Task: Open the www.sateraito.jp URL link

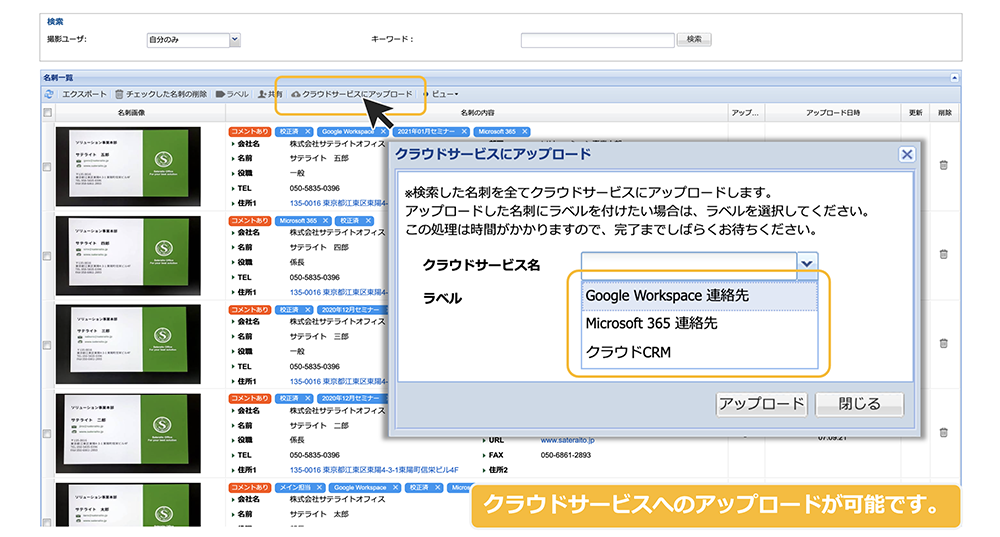Action: click(x=568, y=440)
